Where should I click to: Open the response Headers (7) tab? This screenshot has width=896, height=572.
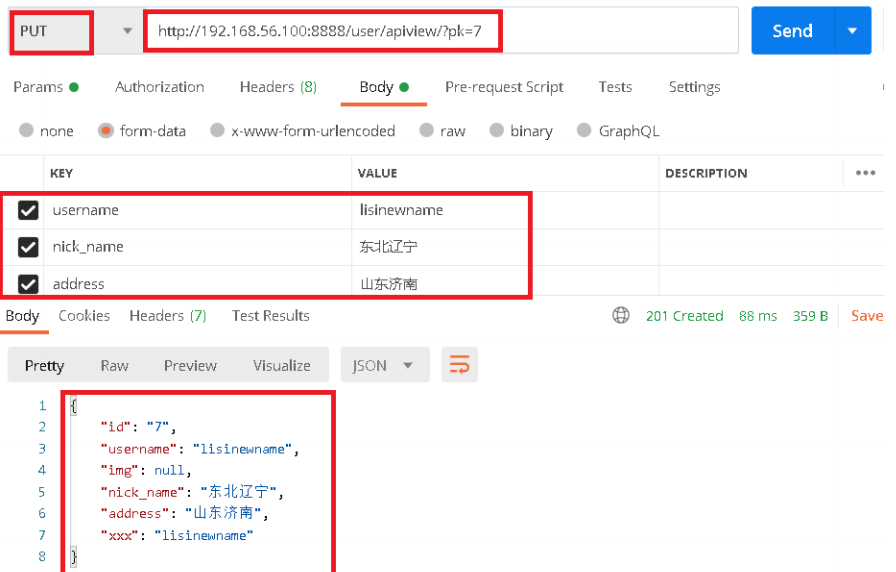point(168,315)
